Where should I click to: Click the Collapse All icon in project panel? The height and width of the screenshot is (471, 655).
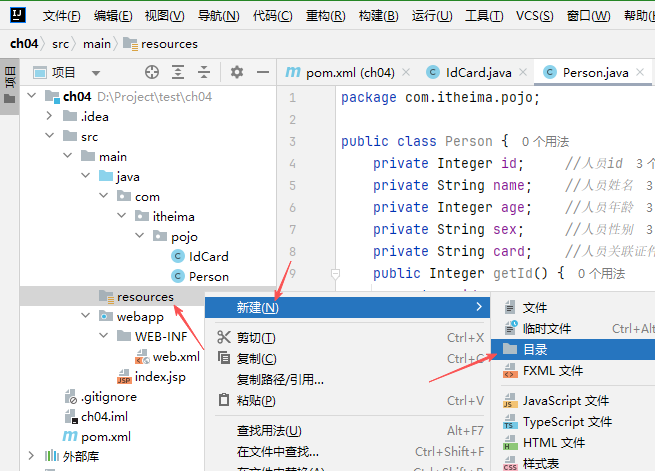click(204, 72)
